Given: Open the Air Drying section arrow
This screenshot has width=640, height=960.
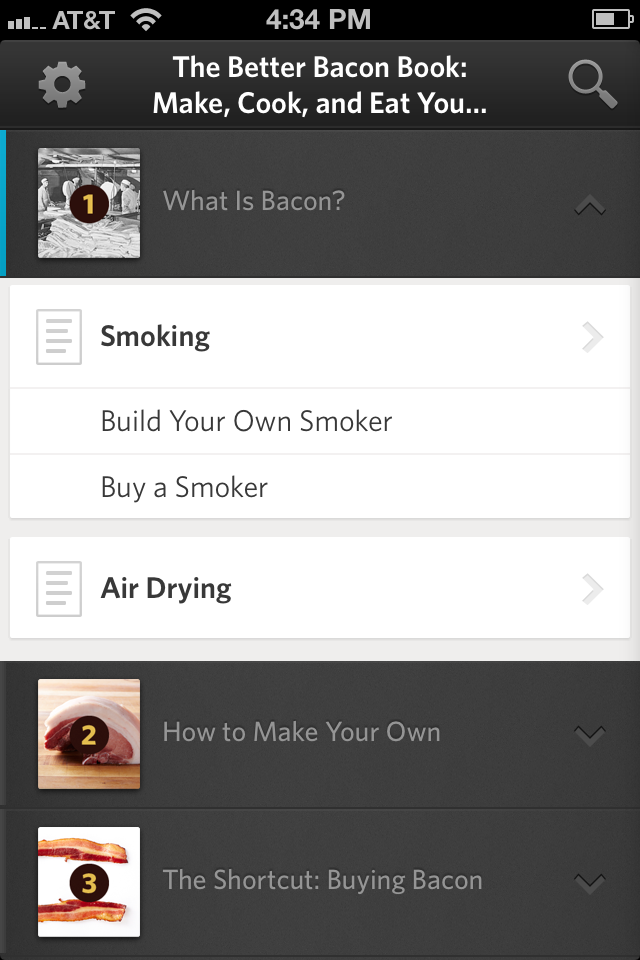Looking at the screenshot, I should point(592,588).
